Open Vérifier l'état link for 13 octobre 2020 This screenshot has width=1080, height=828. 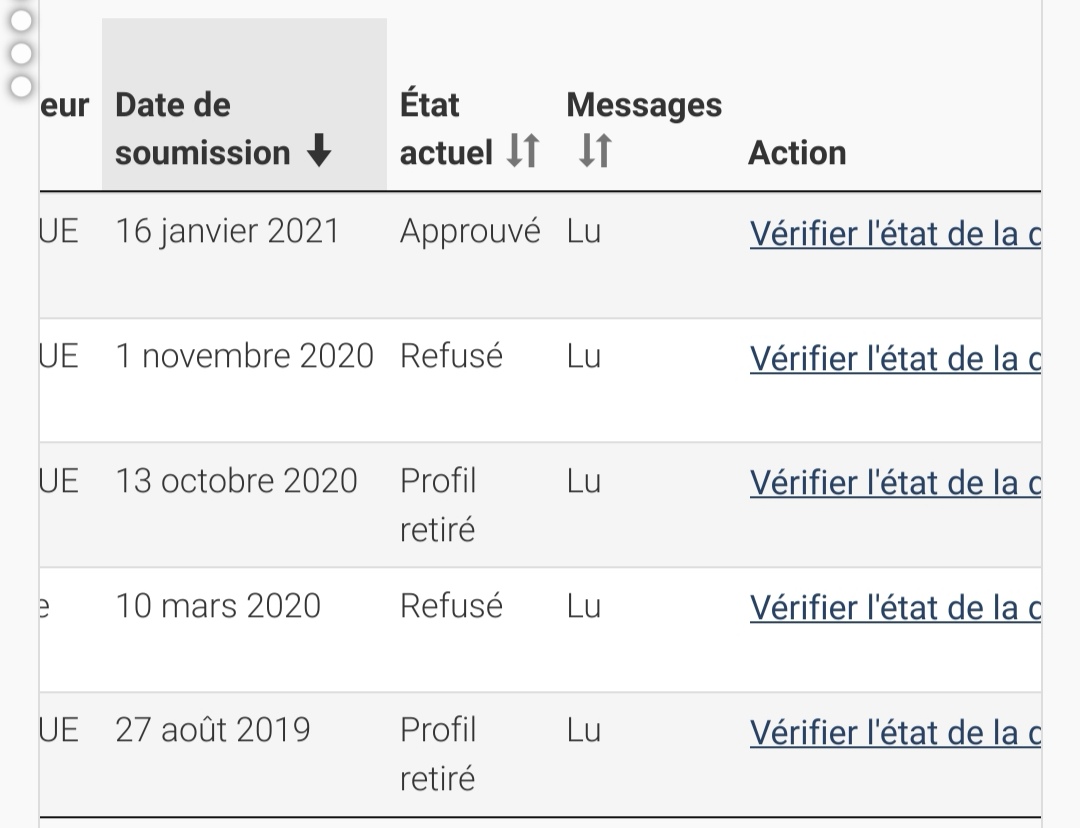895,483
